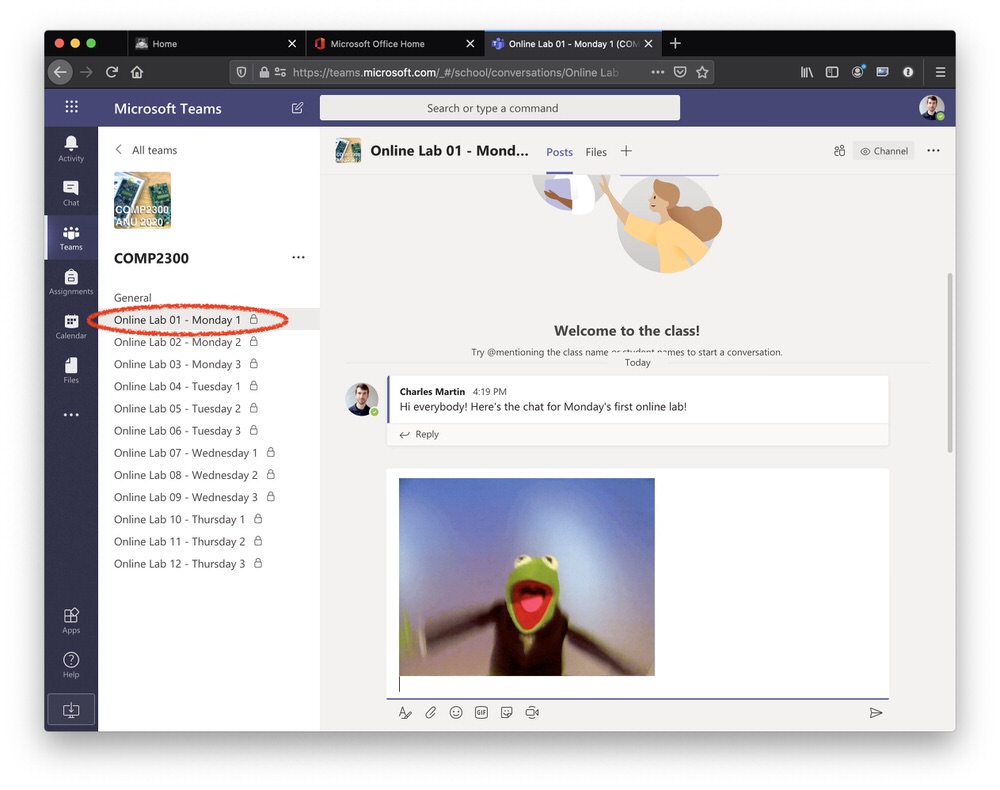
Task: Attach a file with the paperclip icon
Action: (430, 712)
